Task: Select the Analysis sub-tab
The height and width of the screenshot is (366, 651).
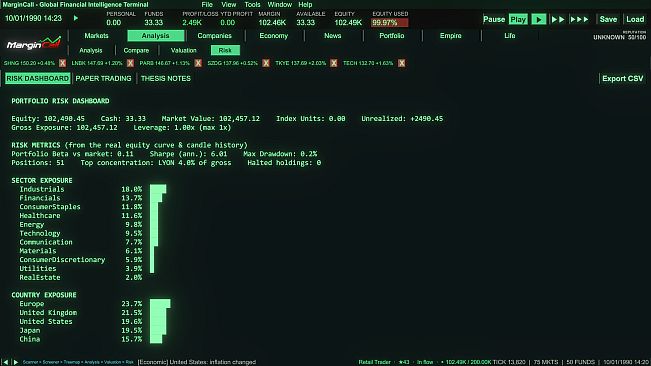Action: point(91,50)
